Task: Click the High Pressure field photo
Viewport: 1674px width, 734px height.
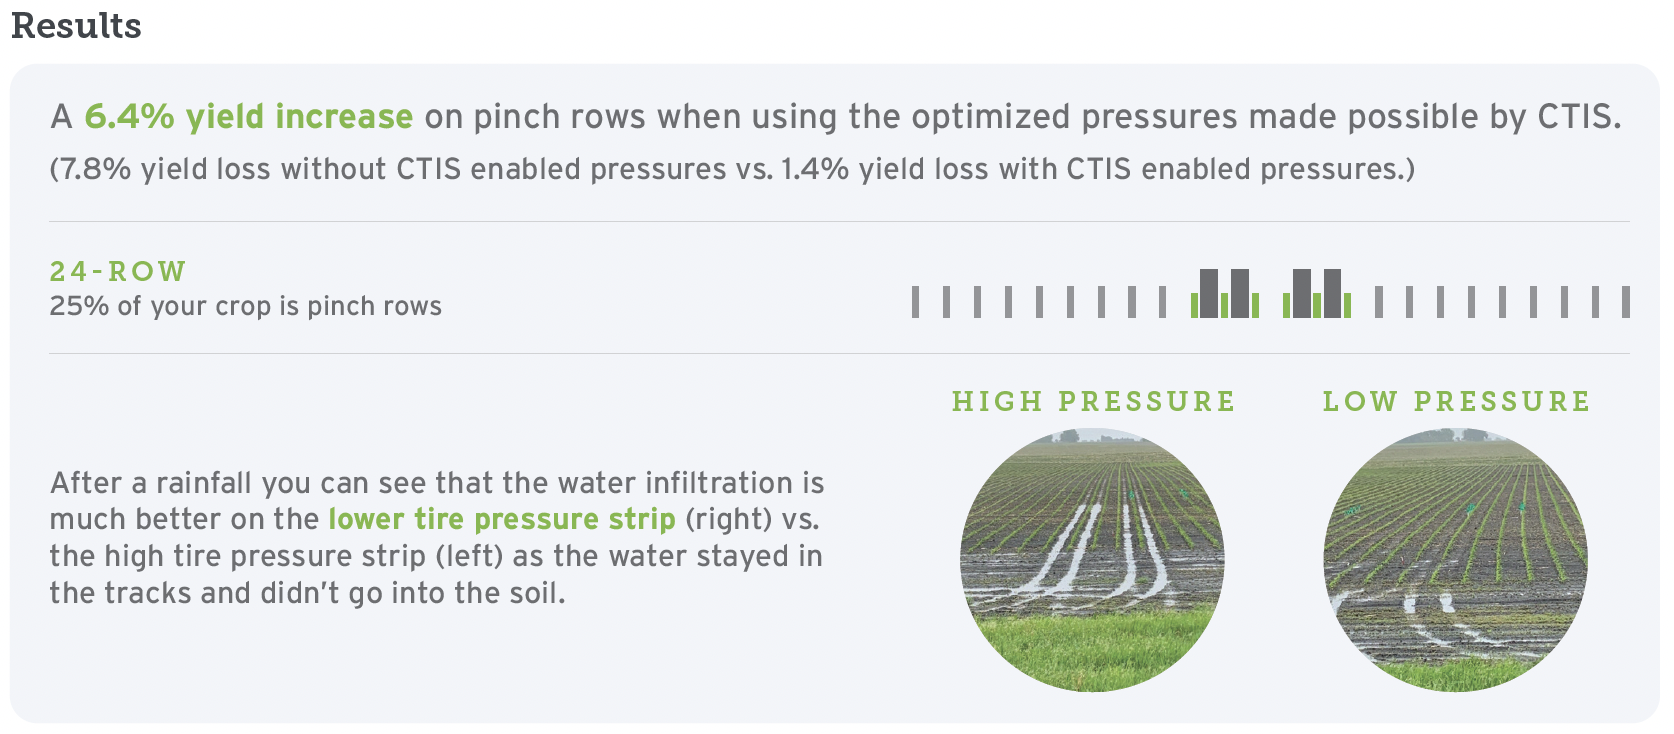Action: 1092,560
